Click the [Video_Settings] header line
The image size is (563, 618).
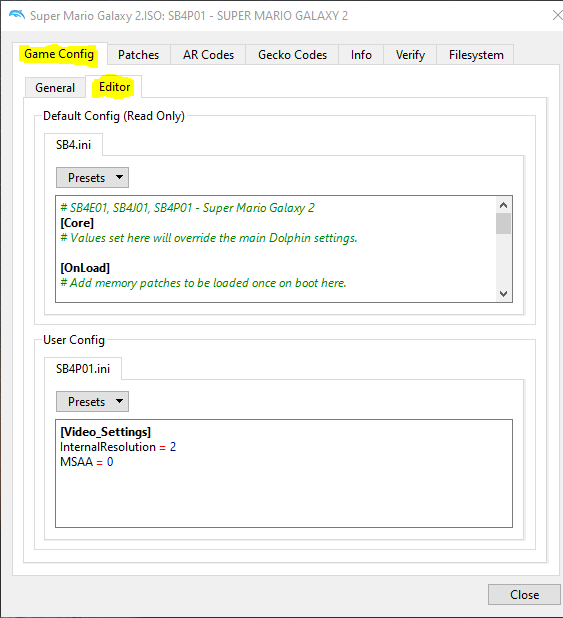tap(105, 432)
